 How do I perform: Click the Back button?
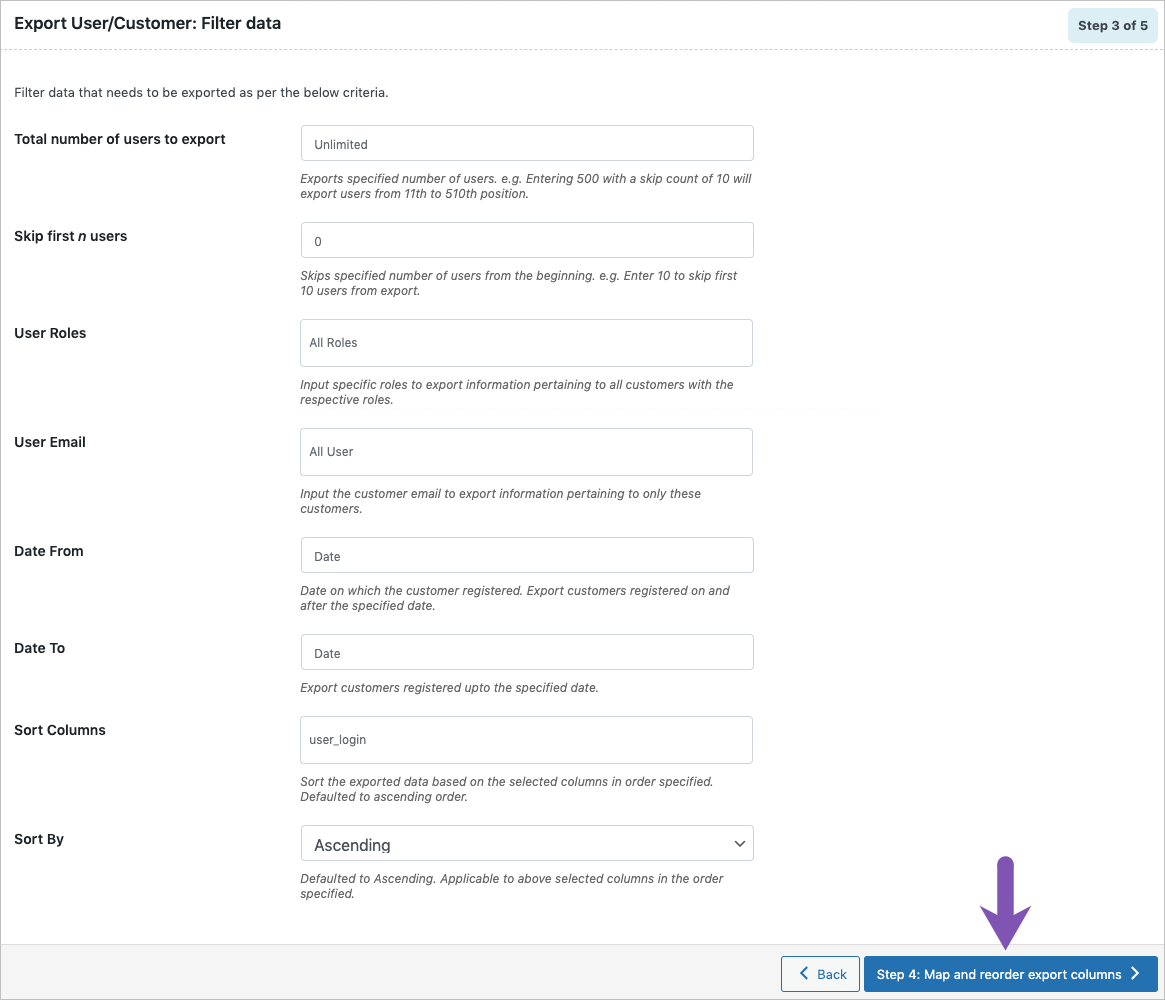coord(820,973)
